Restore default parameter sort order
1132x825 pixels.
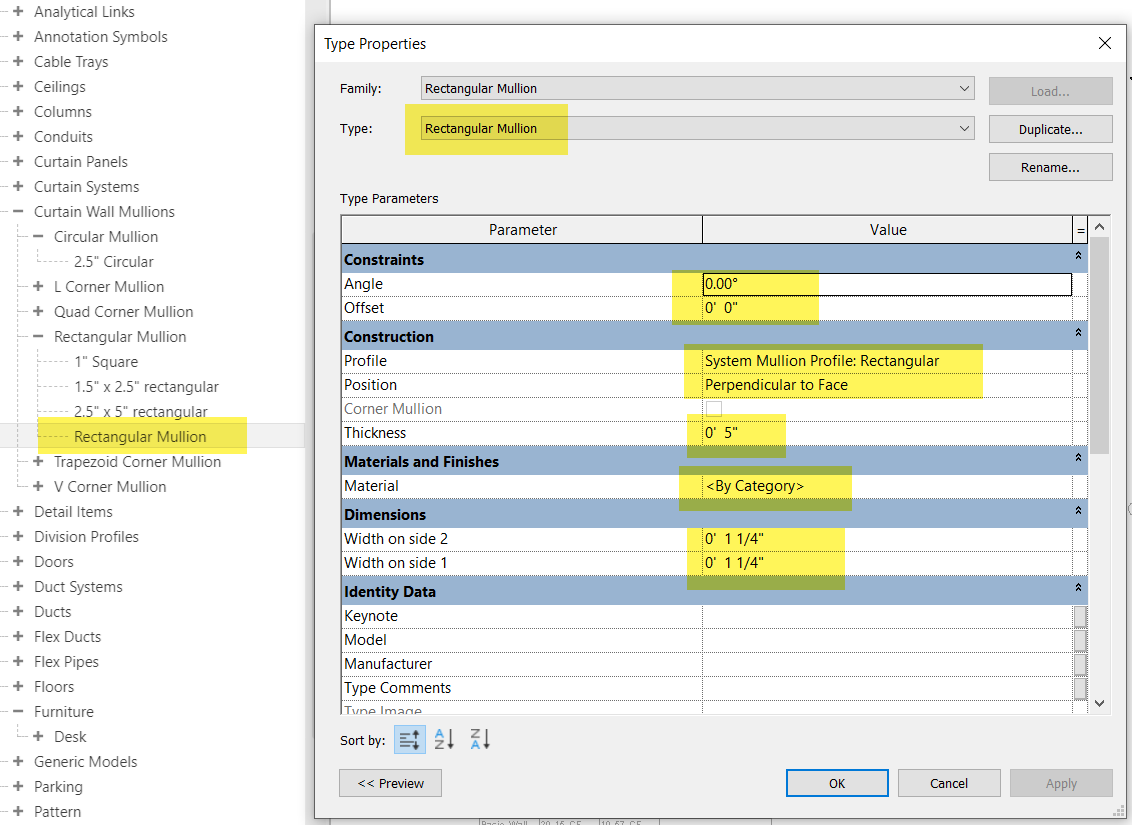pos(409,739)
